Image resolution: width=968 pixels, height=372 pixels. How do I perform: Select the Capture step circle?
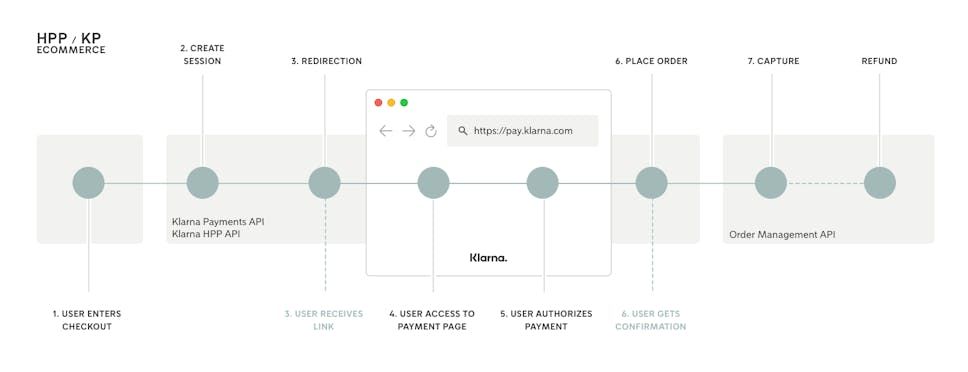(771, 183)
